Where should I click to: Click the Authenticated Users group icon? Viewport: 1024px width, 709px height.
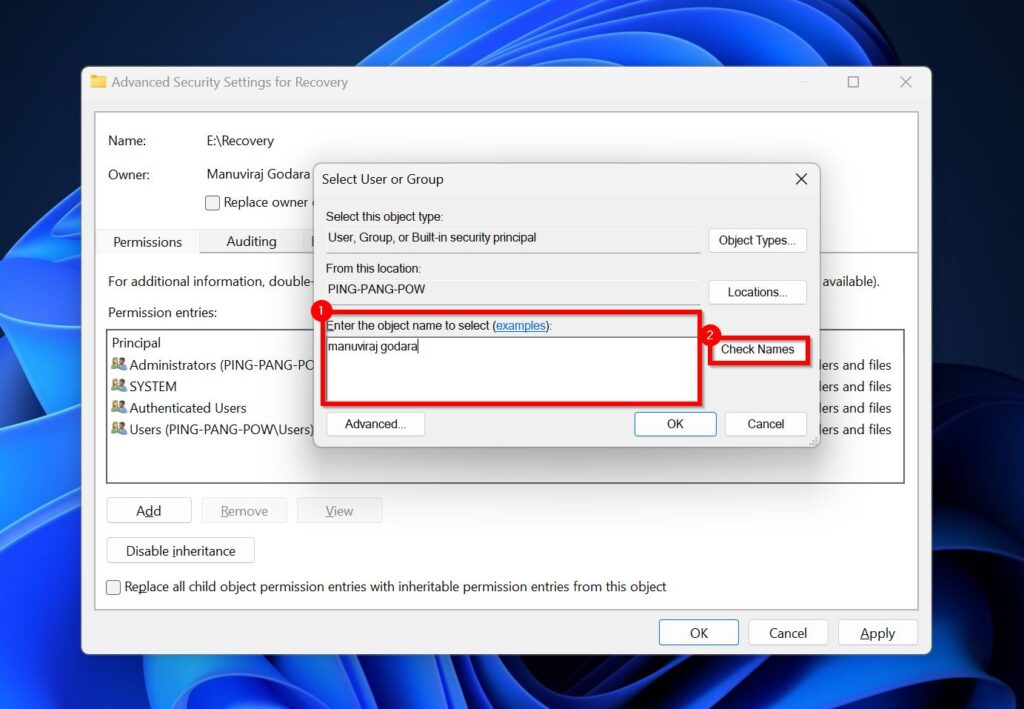coord(120,407)
